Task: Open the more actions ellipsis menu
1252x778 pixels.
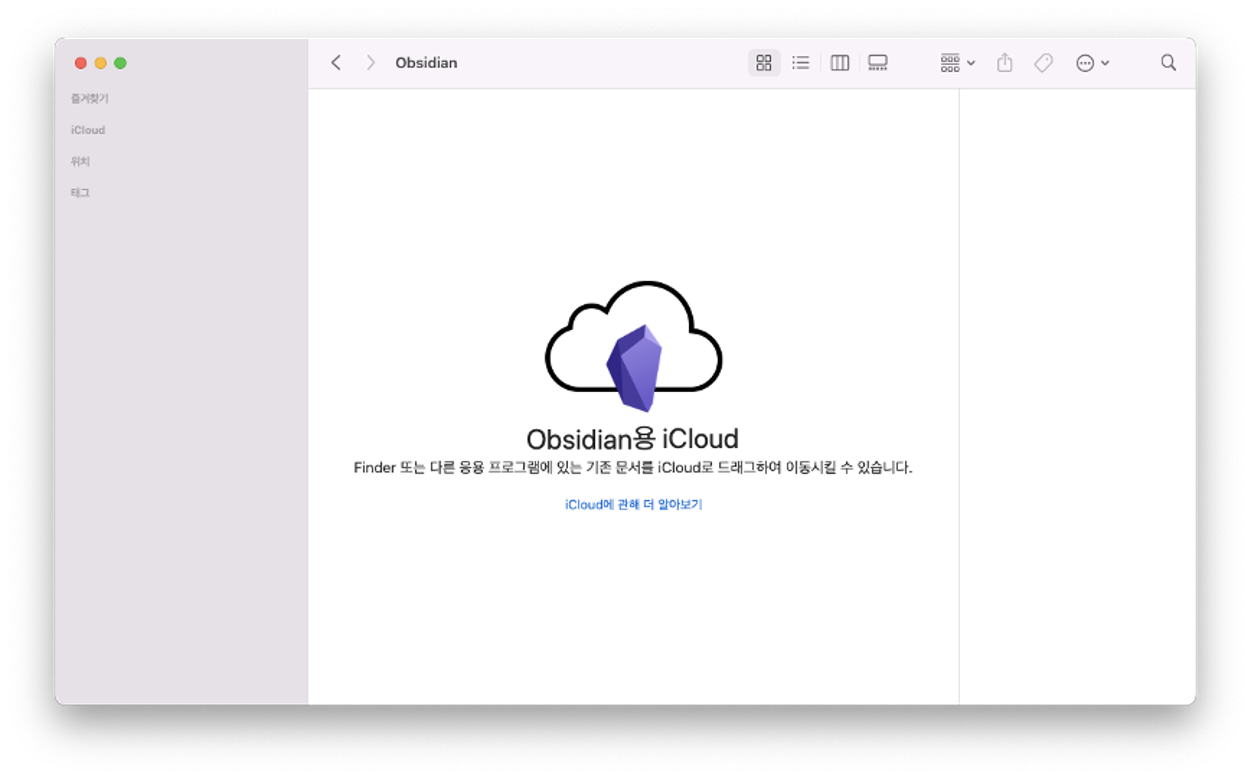Action: click(1092, 63)
